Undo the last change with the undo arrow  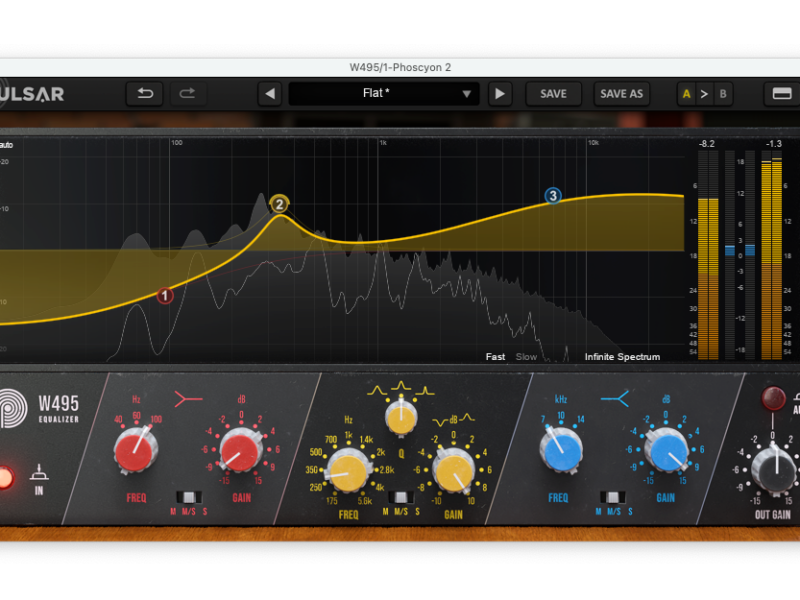(x=145, y=94)
